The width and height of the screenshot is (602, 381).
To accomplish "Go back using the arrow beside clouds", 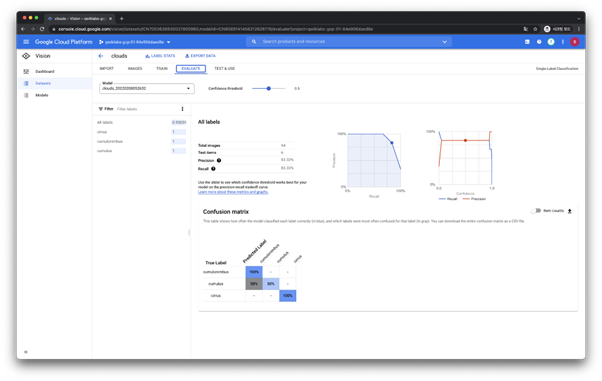I will coord(101,56).
